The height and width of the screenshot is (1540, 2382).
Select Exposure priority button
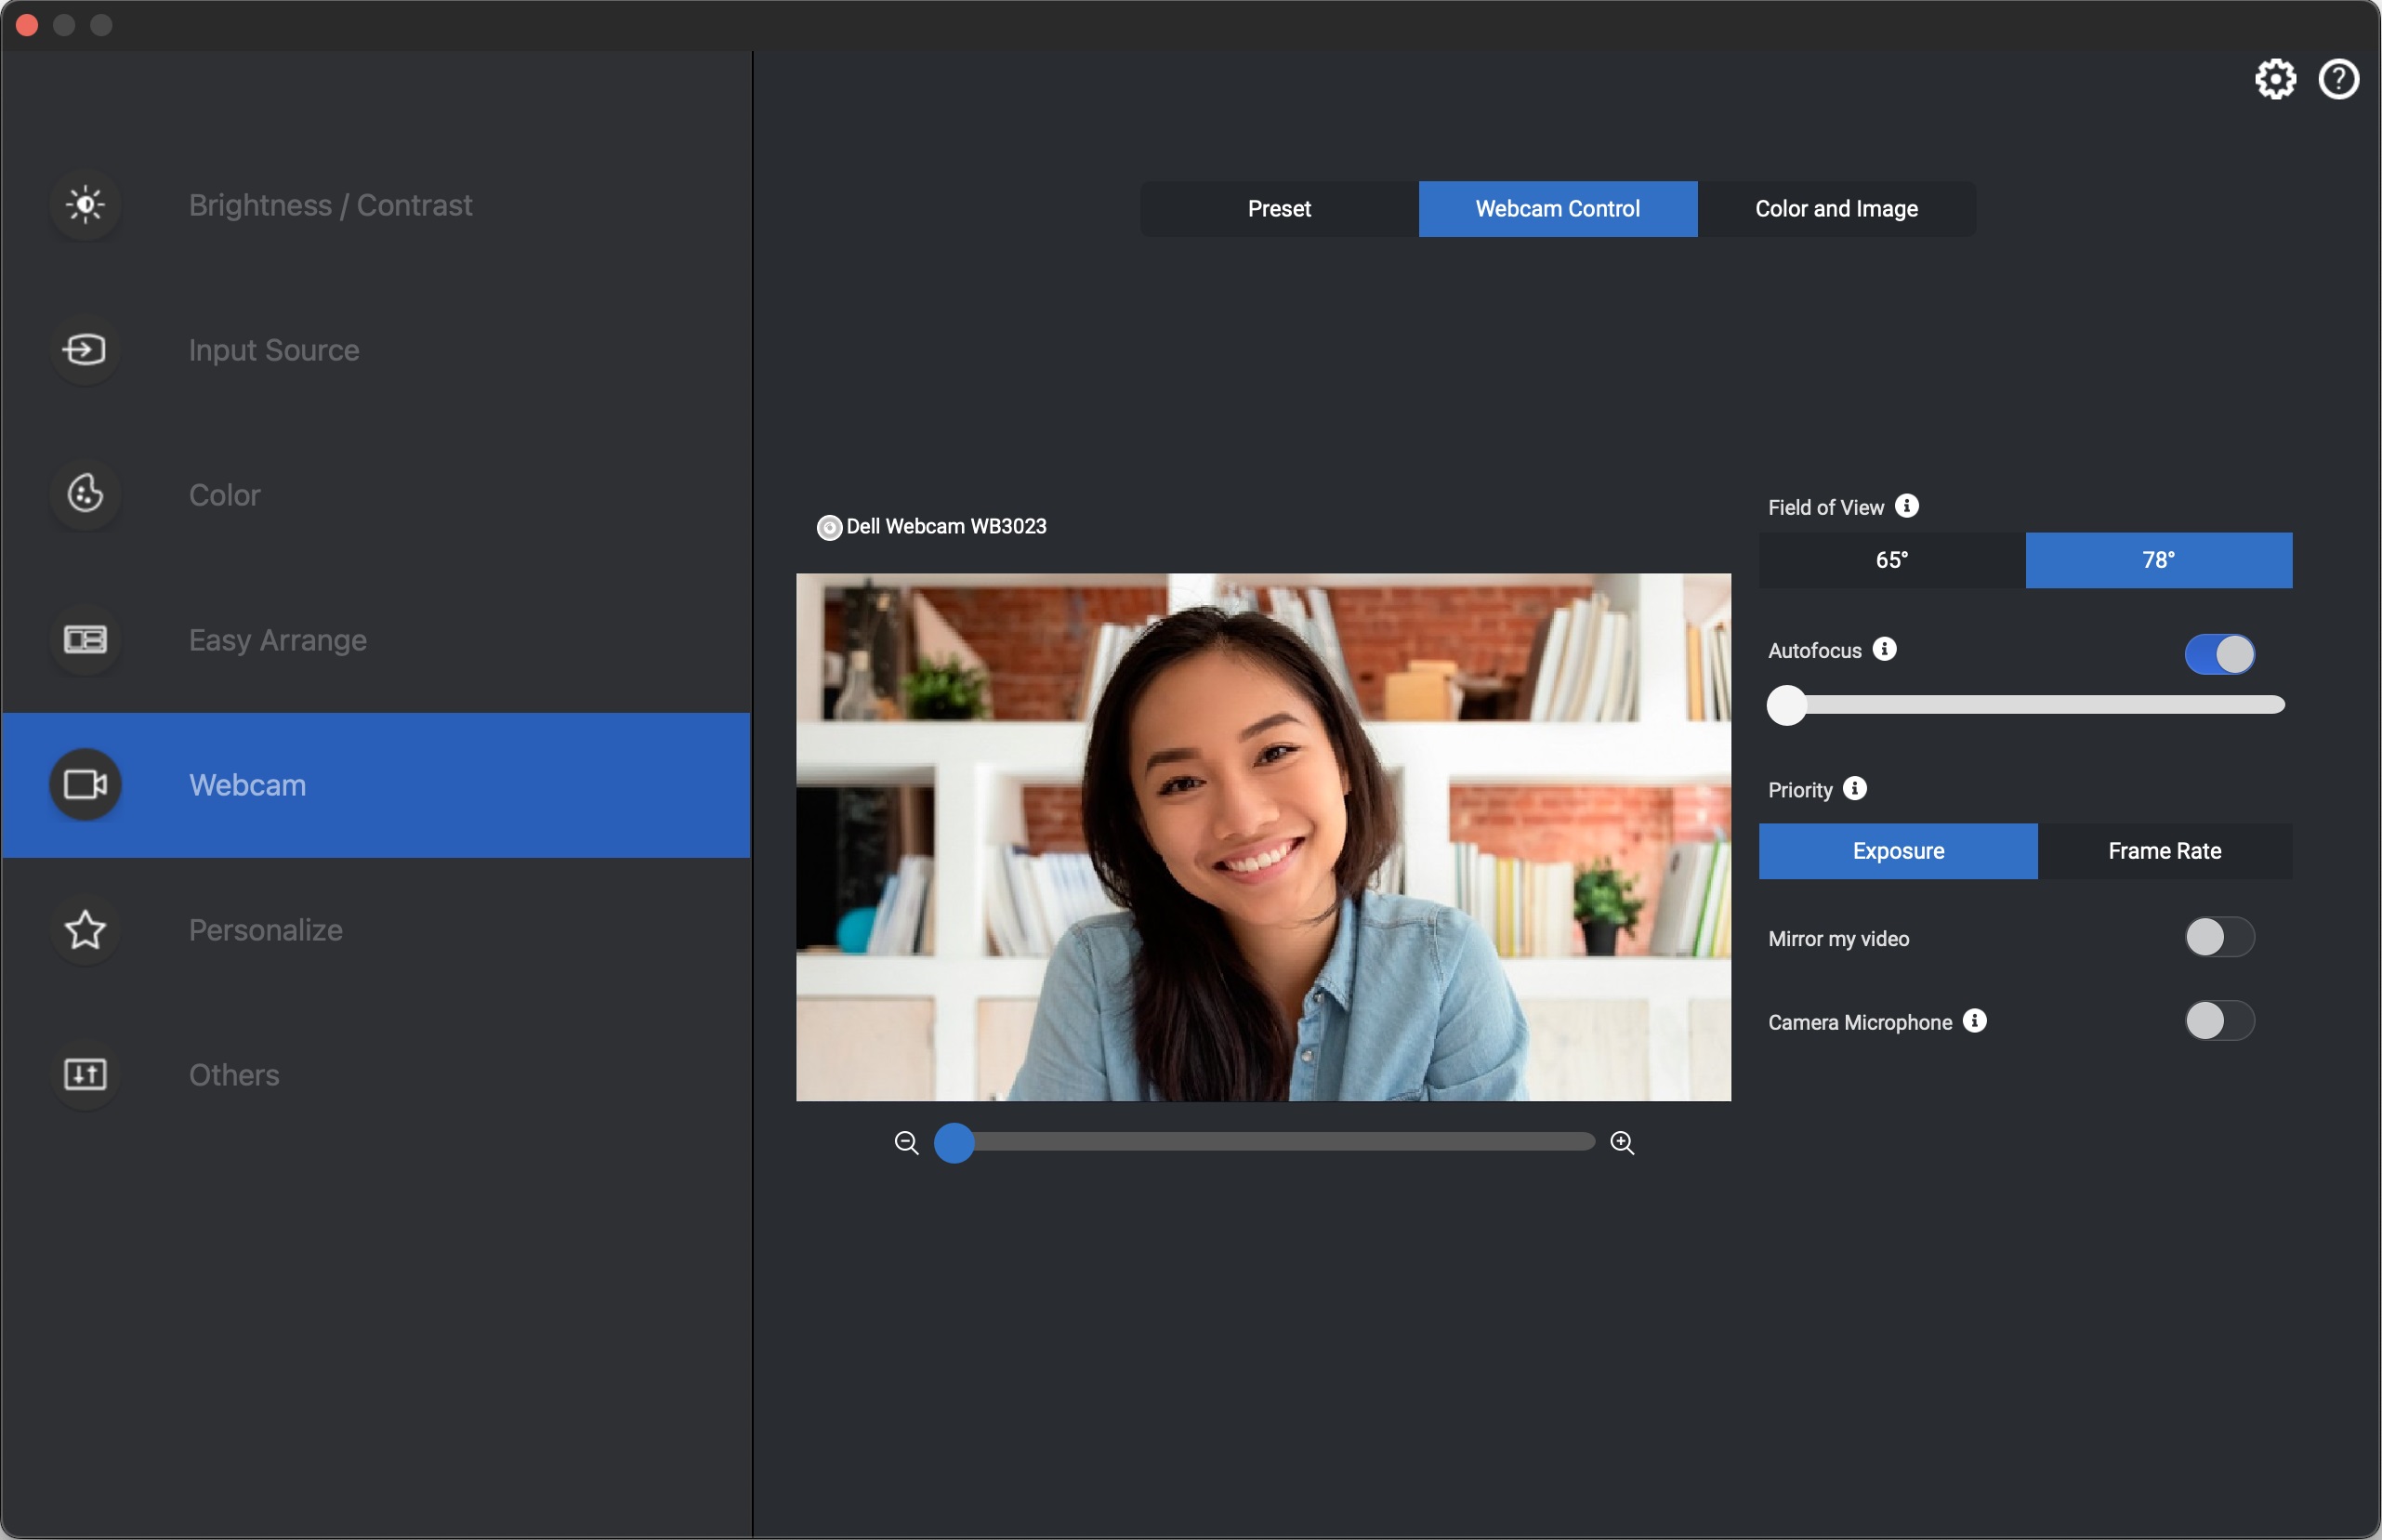point(1900,850)
